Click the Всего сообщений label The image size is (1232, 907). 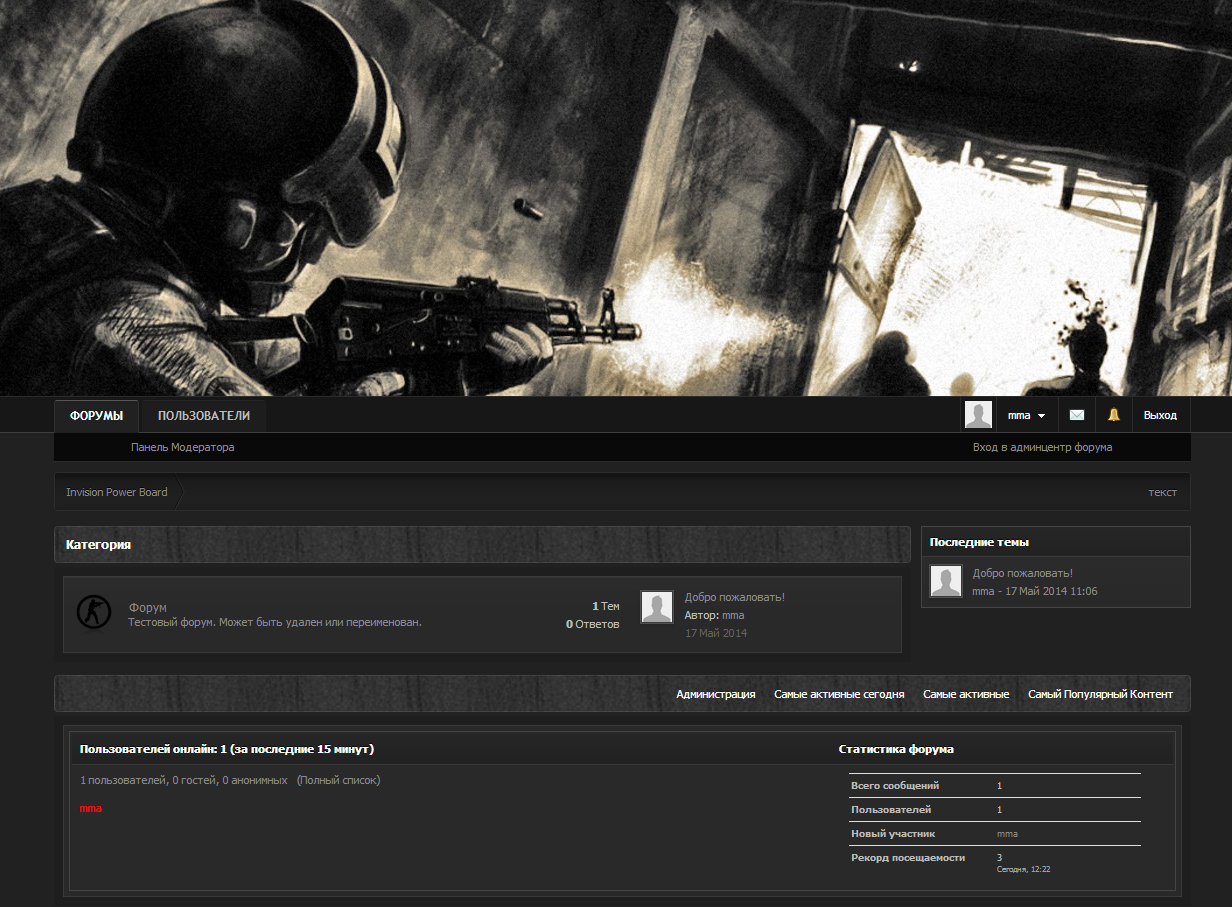(x=895, y=785)
